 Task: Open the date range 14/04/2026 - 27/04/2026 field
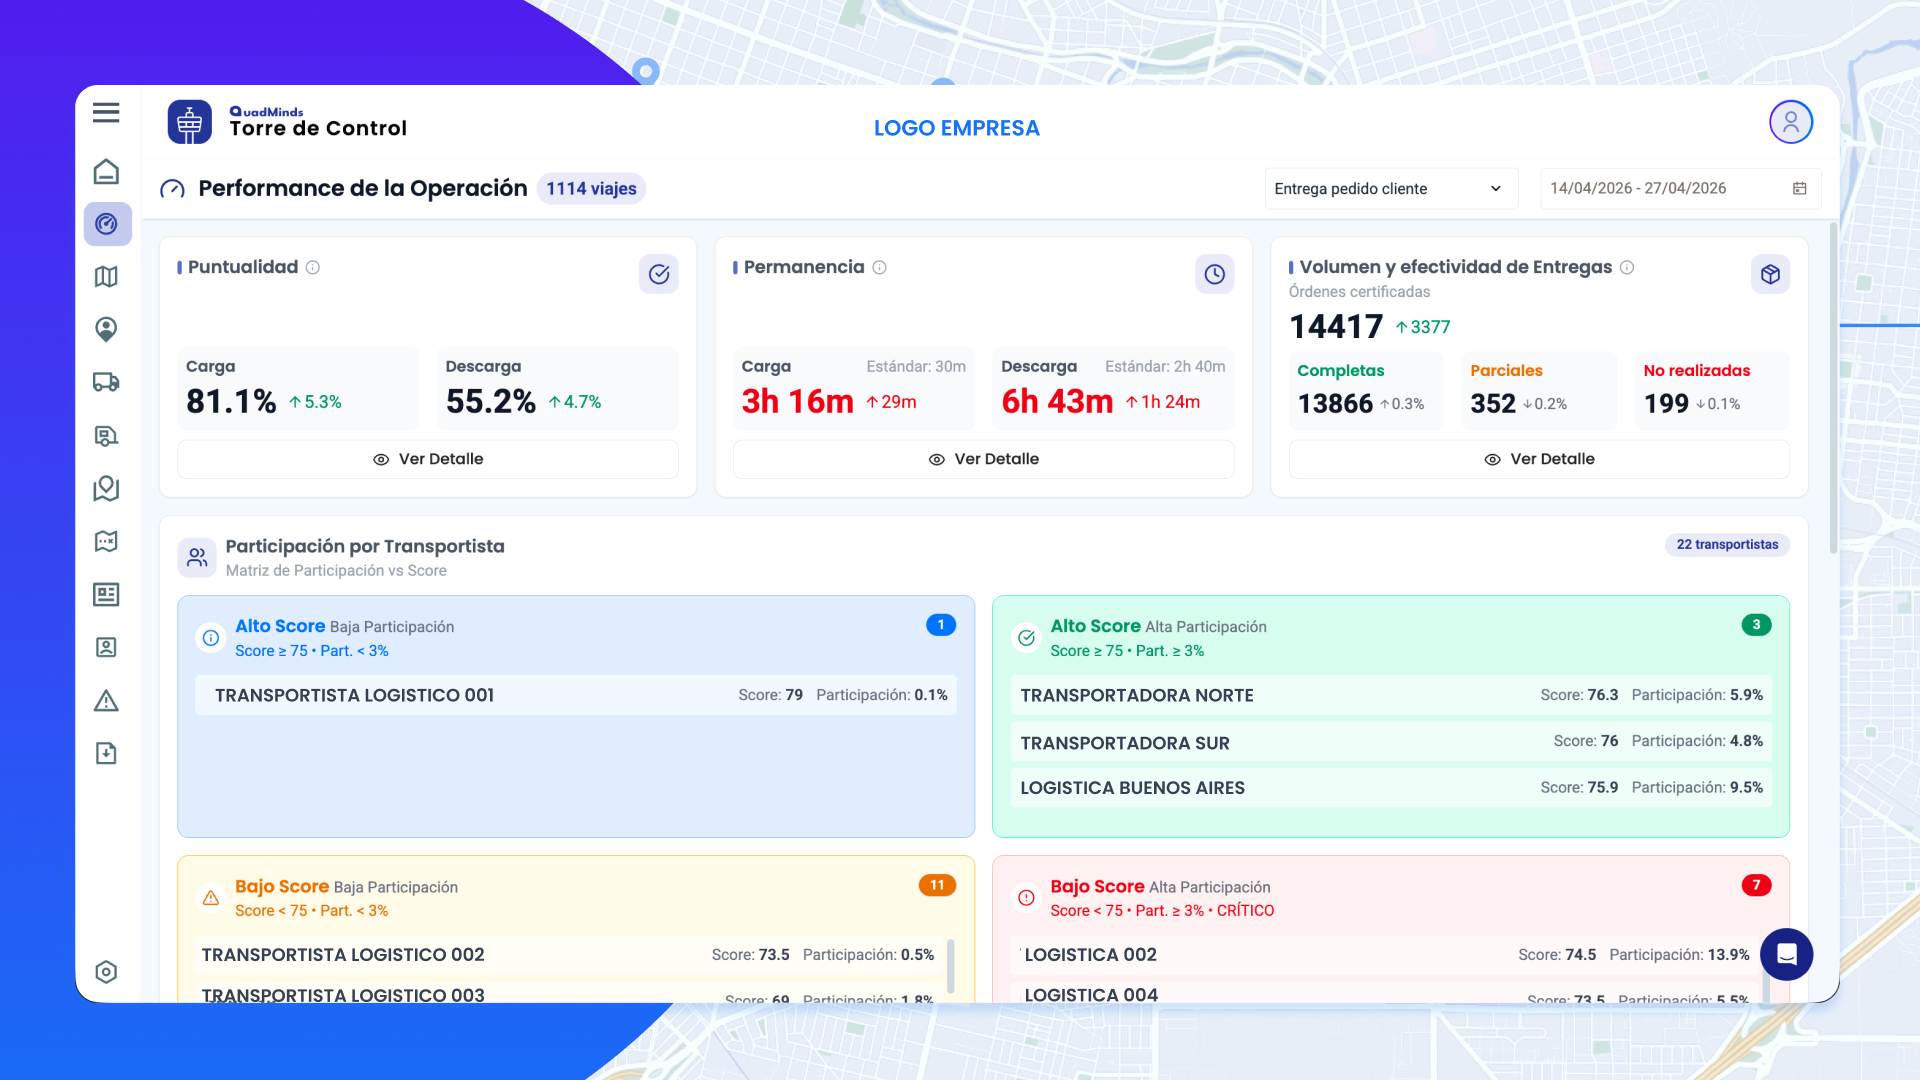[x=1680, y=188]
